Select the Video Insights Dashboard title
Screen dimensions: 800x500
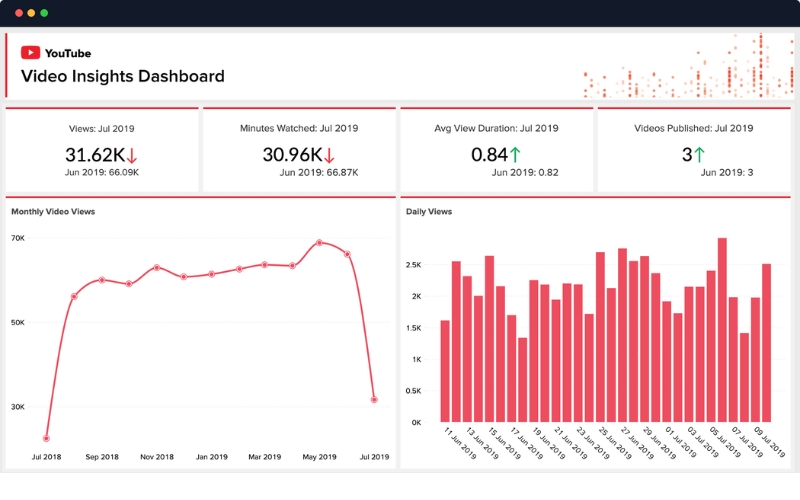pyautogui.click(x=122, y=76)
